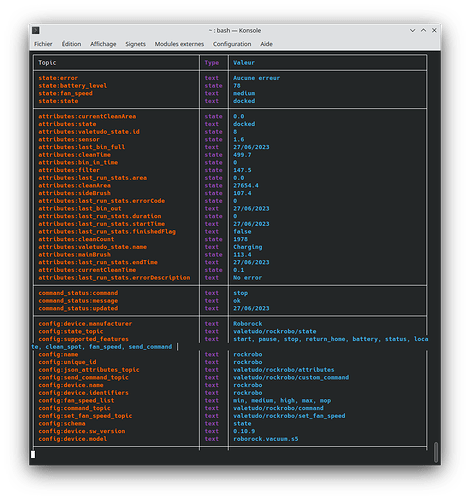Select the state:battery_level topic

73,86
